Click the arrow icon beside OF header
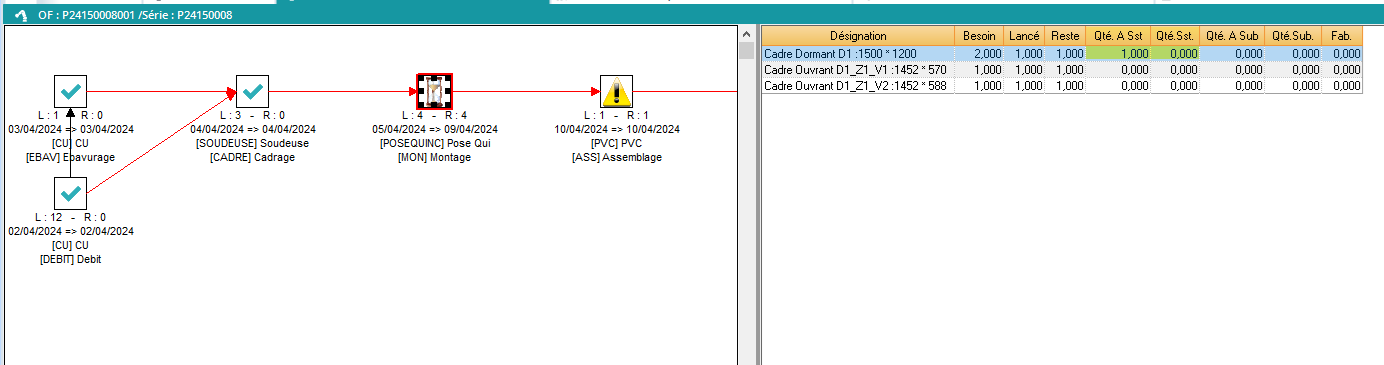This screenshot has height=365, width=1384. coord(20,15)
